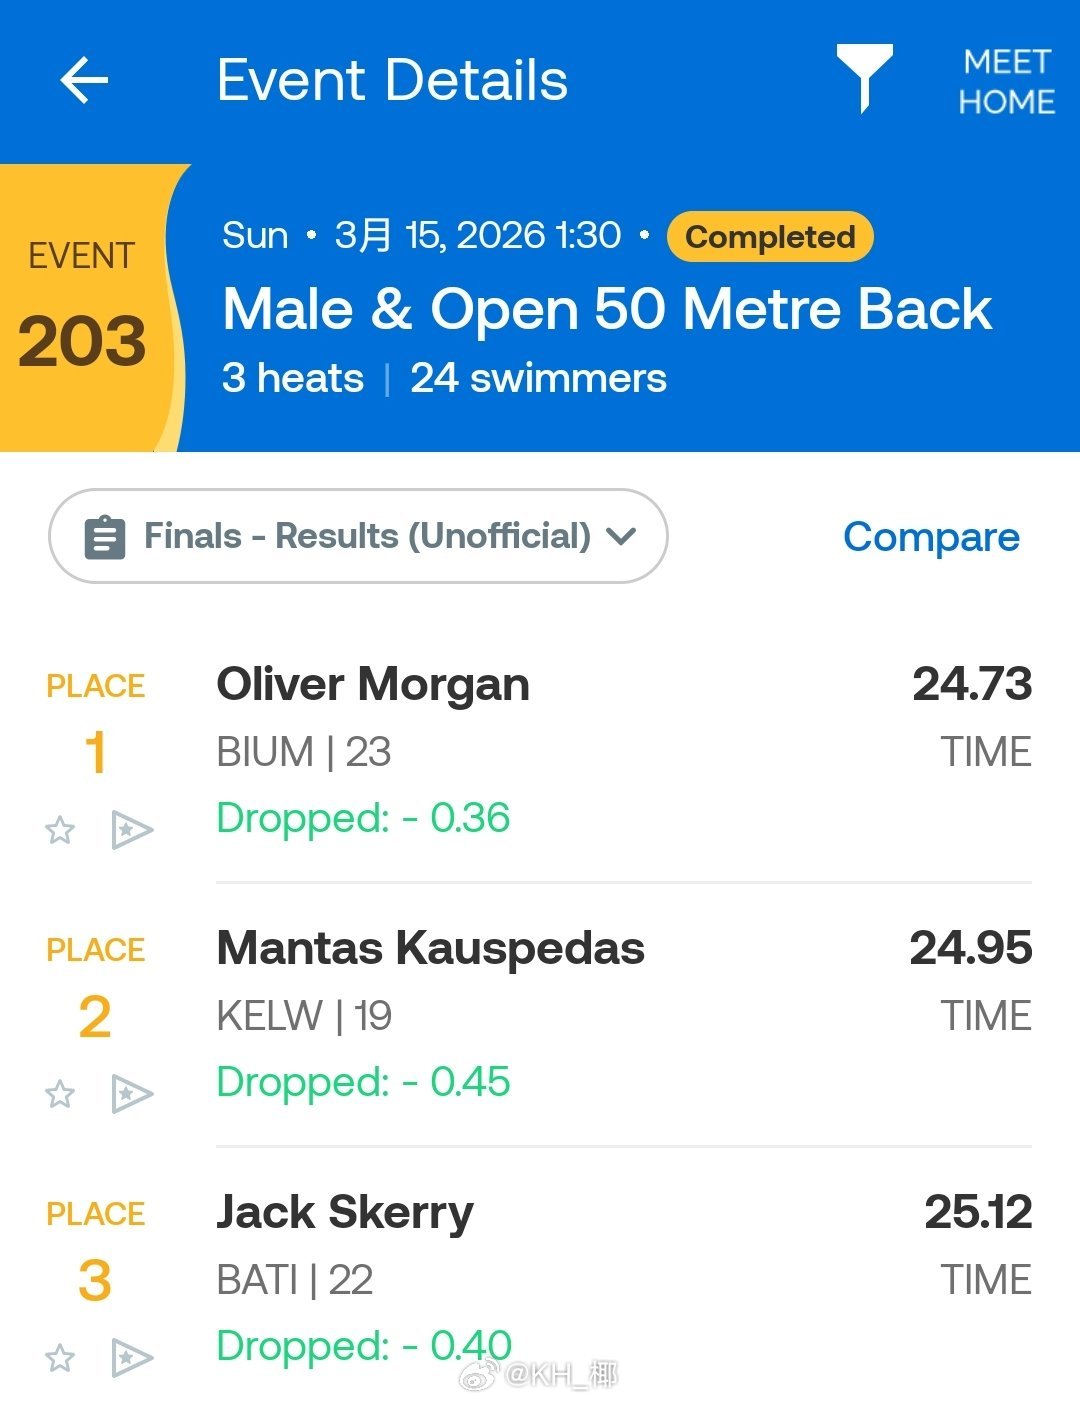Image resolution: width=1080 pixels, height=1402 pixels.
Task: Open Mantas Kauspedas's result entry
Action: (x=430, y=948)
